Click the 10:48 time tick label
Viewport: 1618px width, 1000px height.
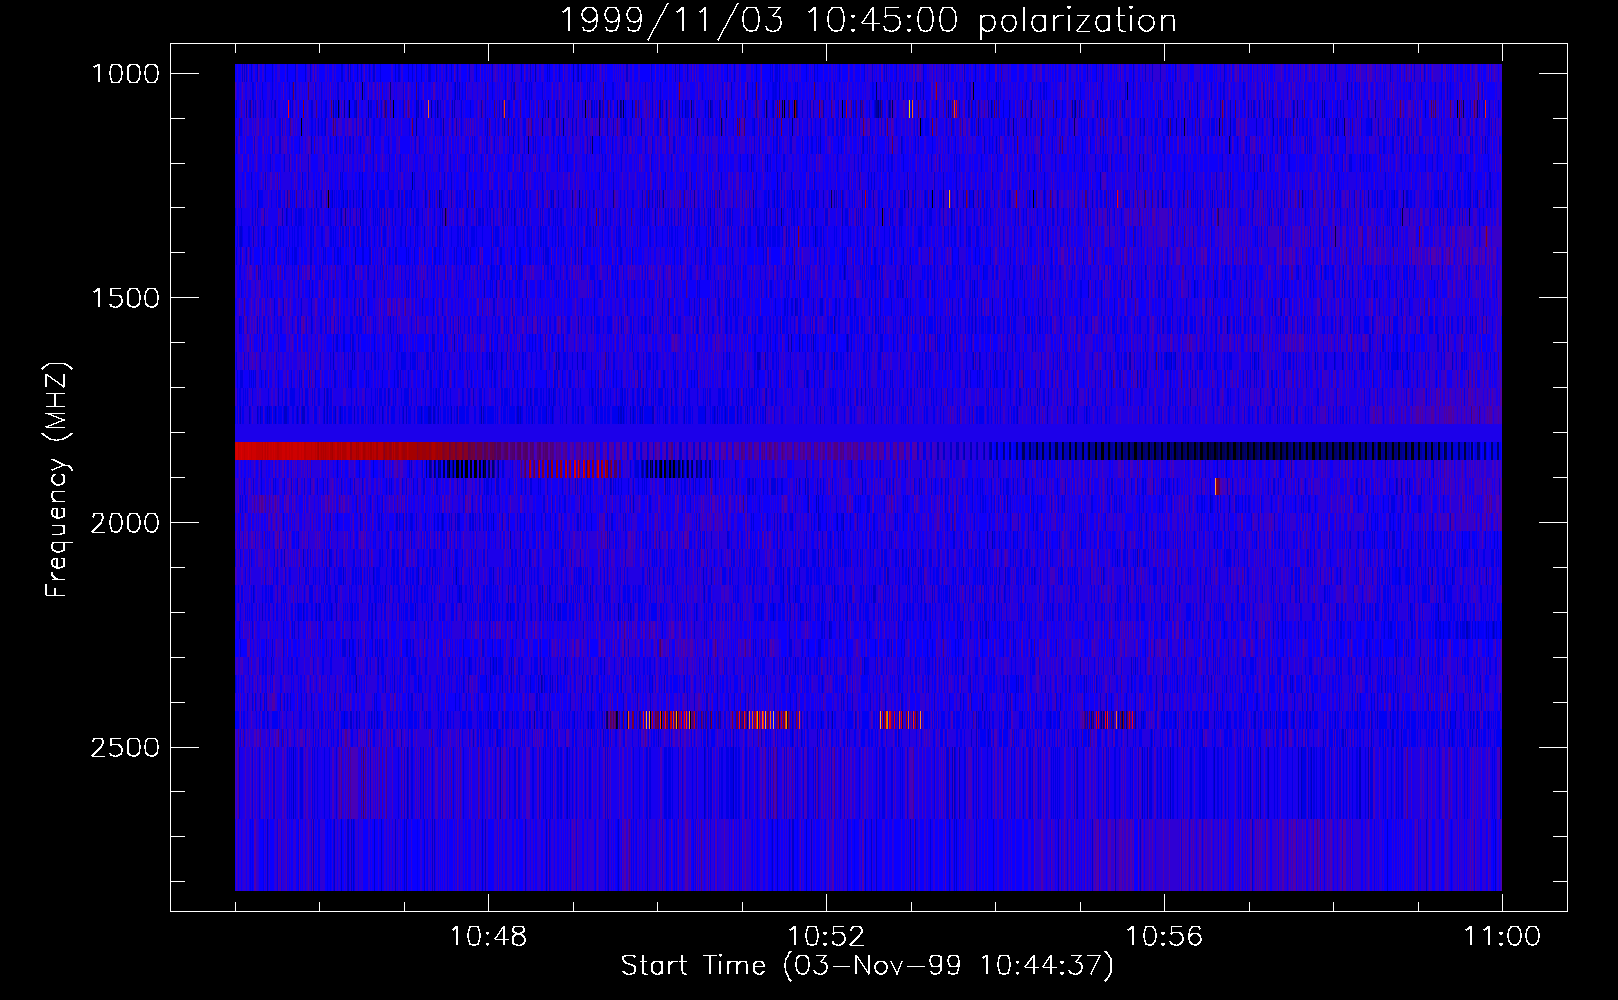pyautogui.click(x=488, y=937)
